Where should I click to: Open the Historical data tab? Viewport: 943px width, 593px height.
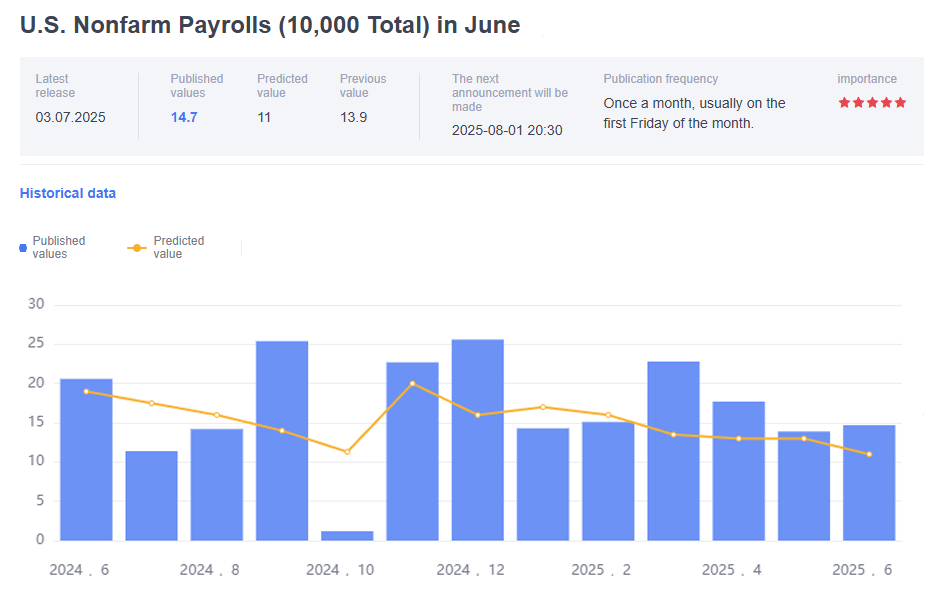click(x=68, y=193)
